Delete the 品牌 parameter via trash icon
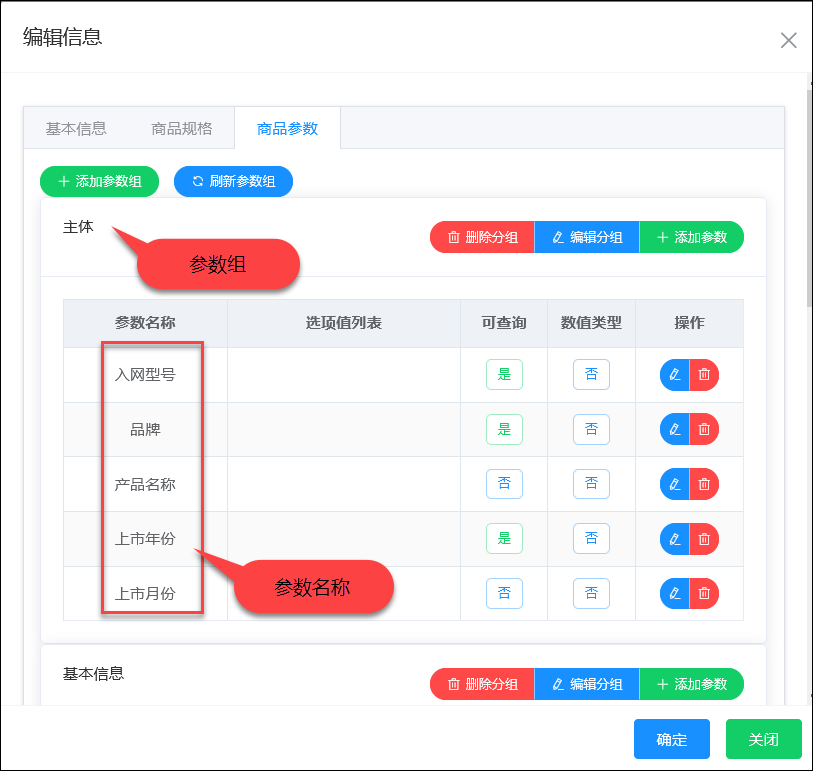This screenshot has width=813, height=771. (x=704, y=429)
